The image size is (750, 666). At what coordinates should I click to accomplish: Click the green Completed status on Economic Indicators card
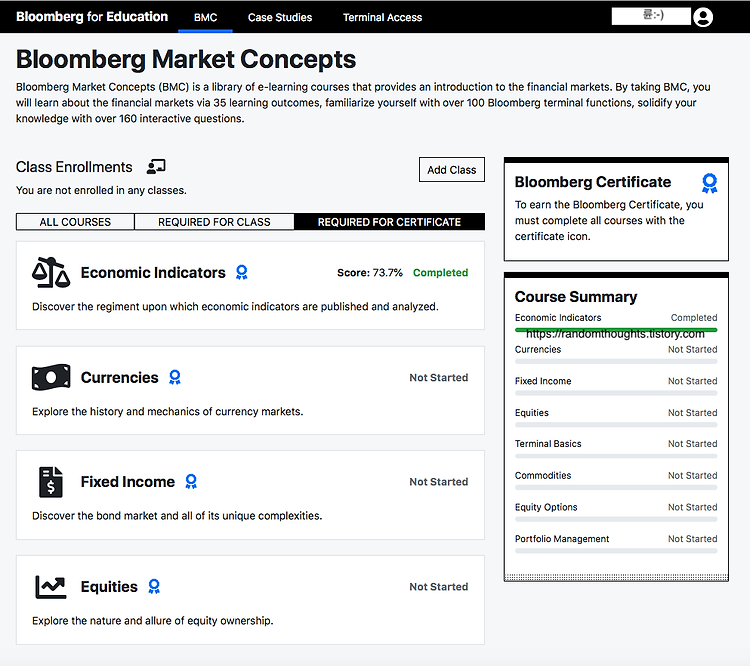(441, 273)
